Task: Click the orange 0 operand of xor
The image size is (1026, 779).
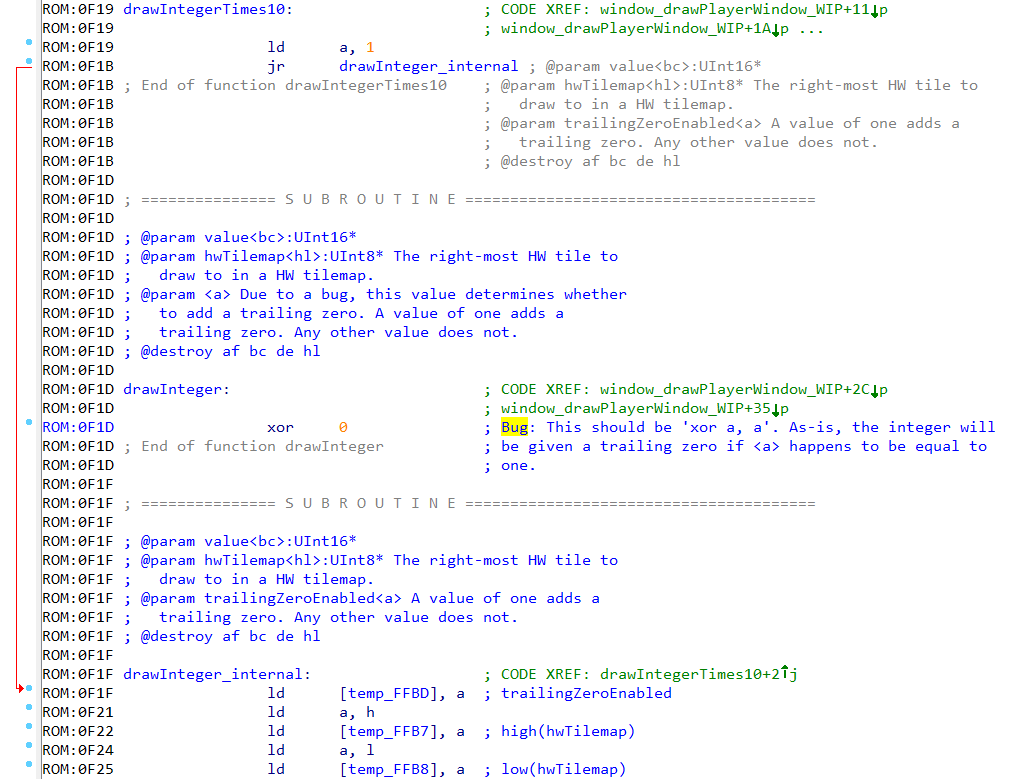Action: click(343, 427)
